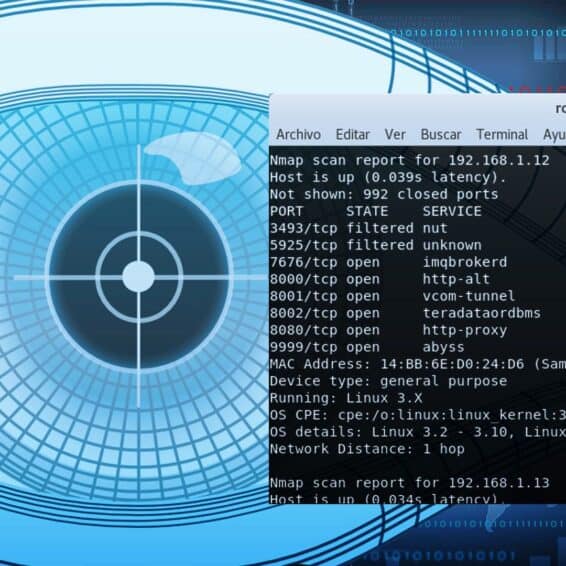This screenshot has height=566, width=566.
Task: Open the partially visible Ayuda menu
Action: tap(554, 135)
